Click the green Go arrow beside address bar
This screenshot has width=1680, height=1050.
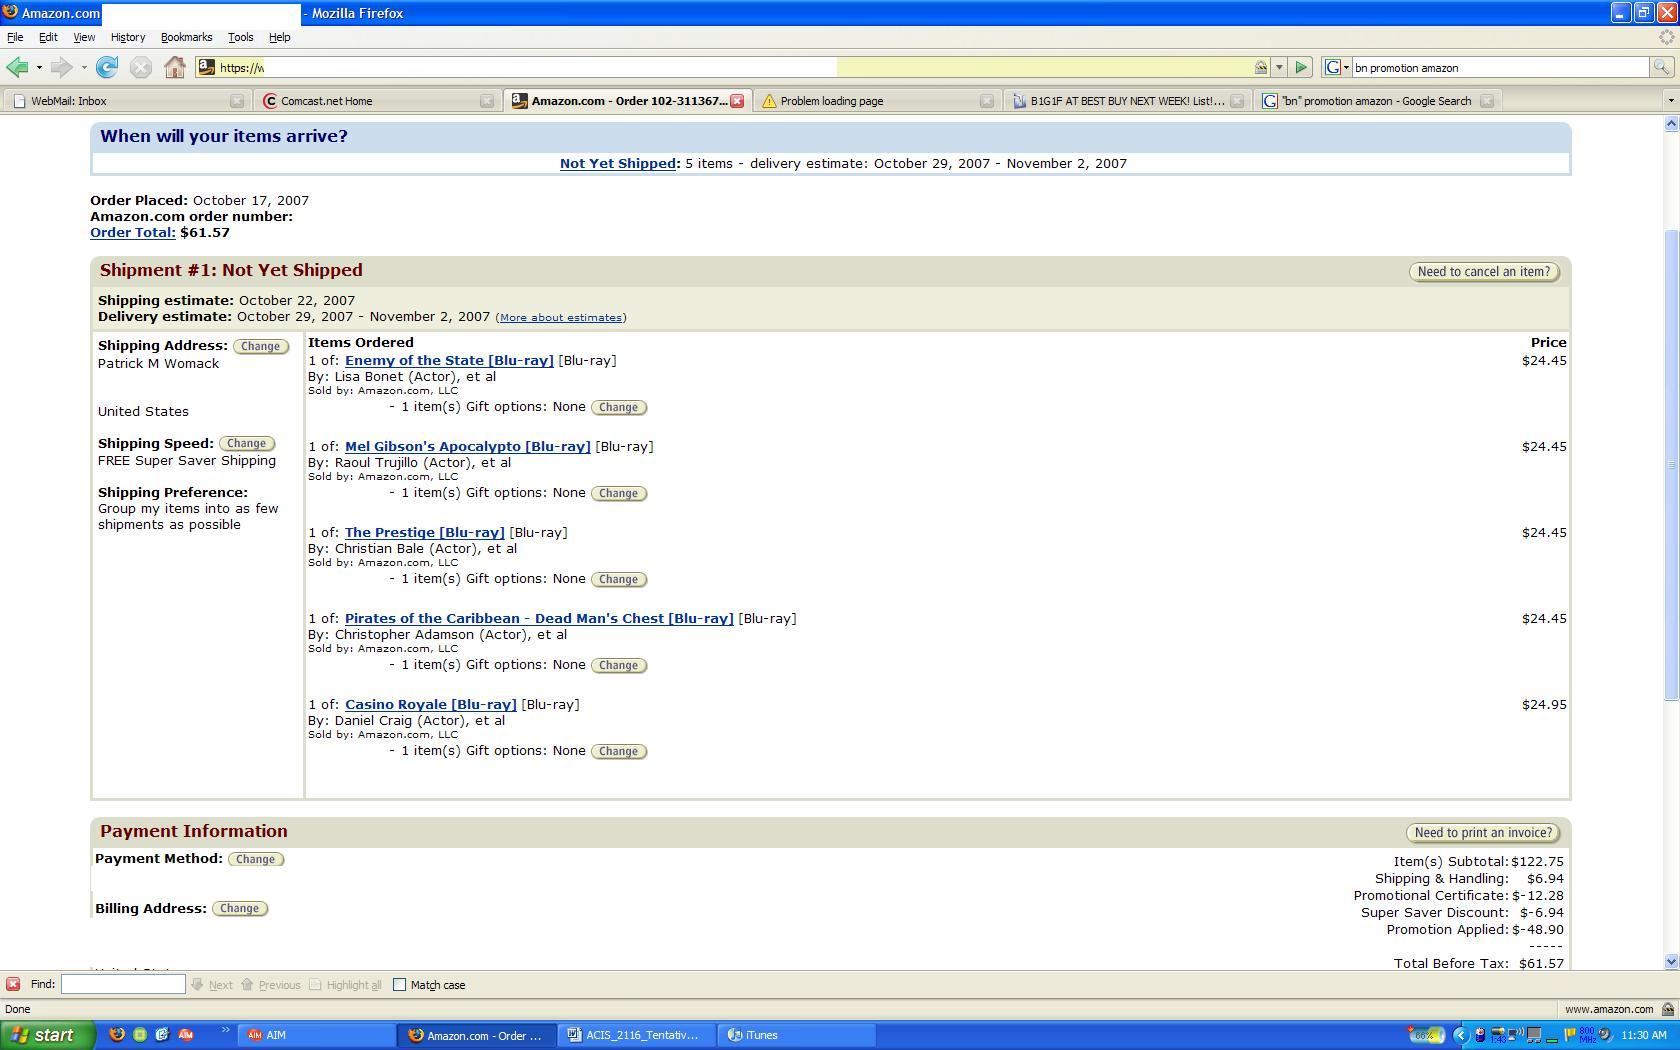tap(1301, 67)
